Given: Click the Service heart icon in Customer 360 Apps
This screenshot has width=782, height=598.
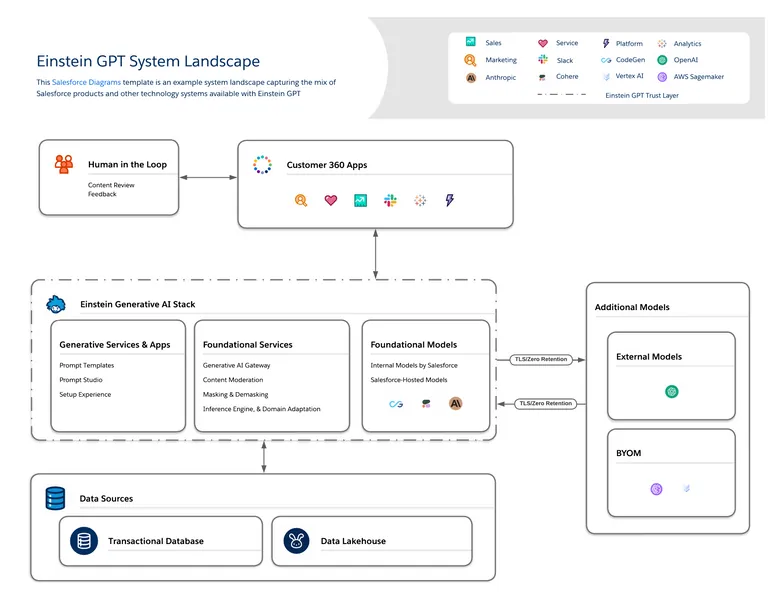Looking at the screenshot, I should 331,200.
